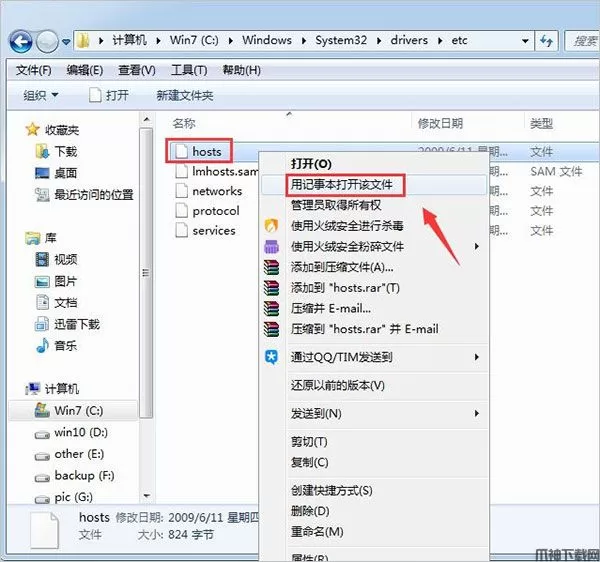Select the networks file
The image size is (600, 562).
click(x=209, y=191)
